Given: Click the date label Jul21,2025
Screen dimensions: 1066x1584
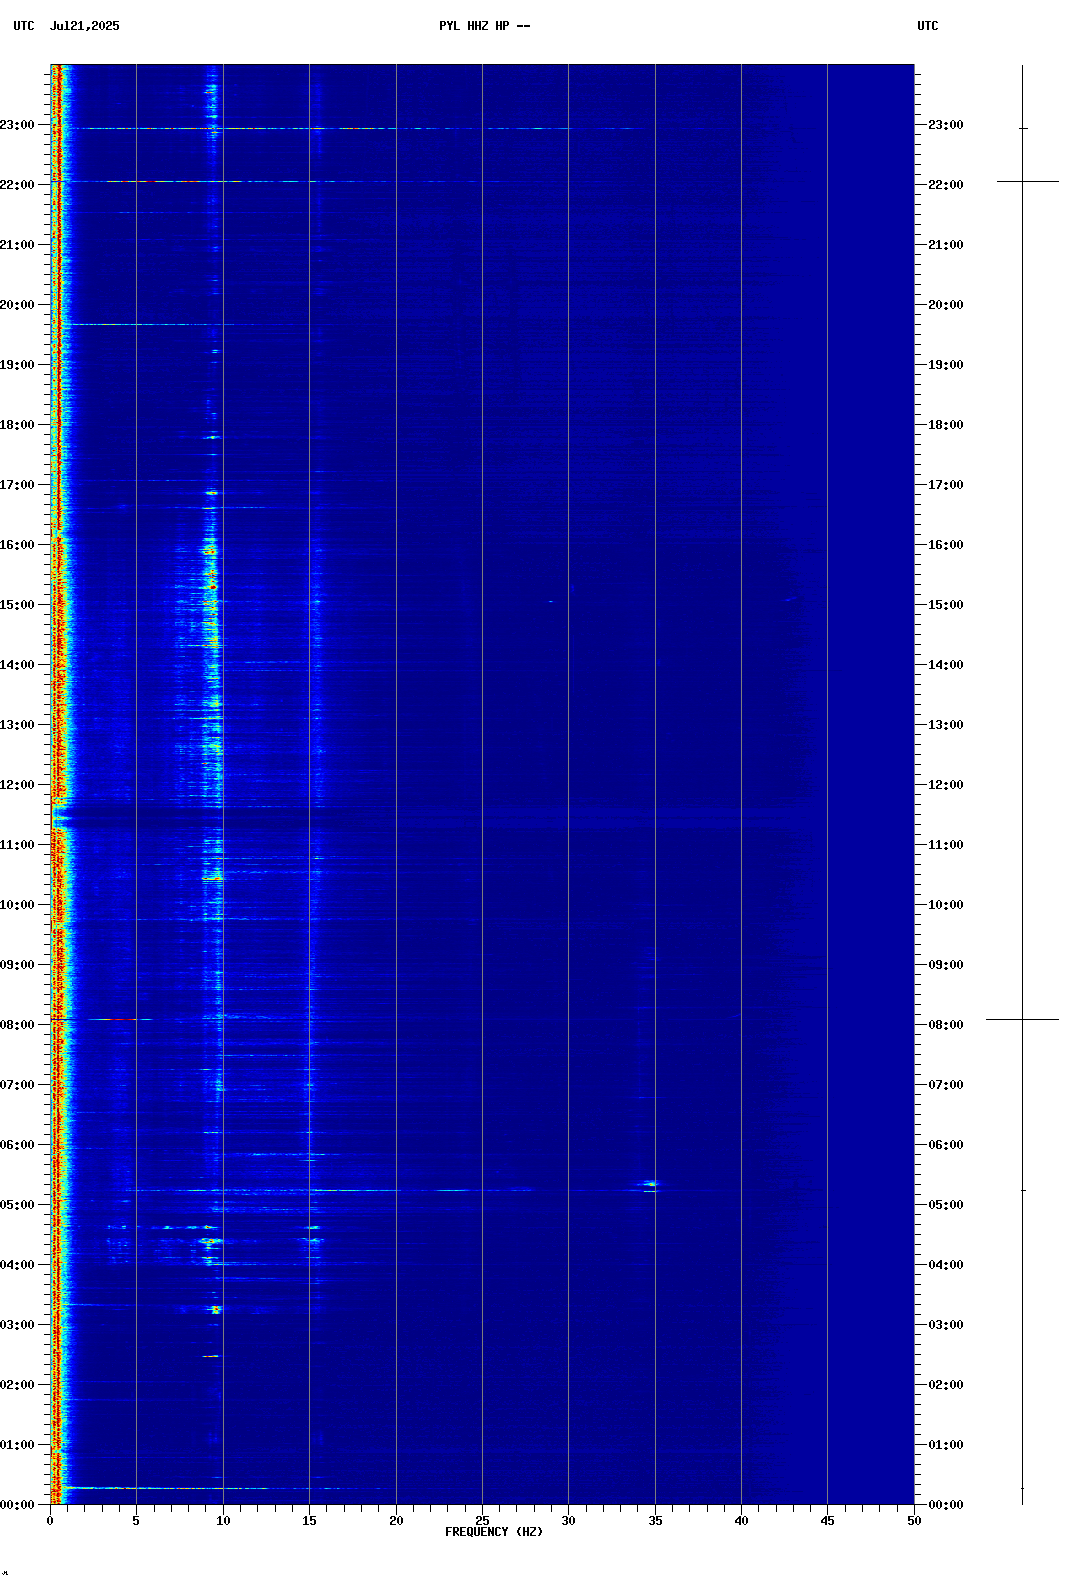Looking at the screenshot, I should tap(85, 26).
